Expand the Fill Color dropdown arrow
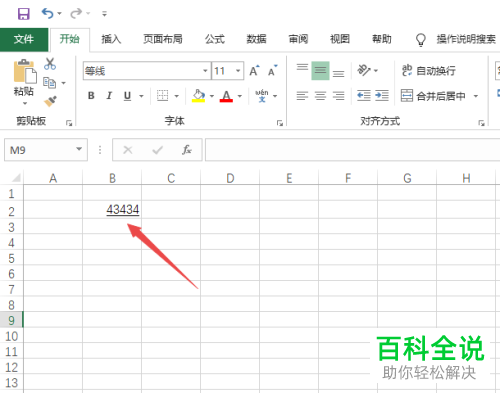 [212, 96]
